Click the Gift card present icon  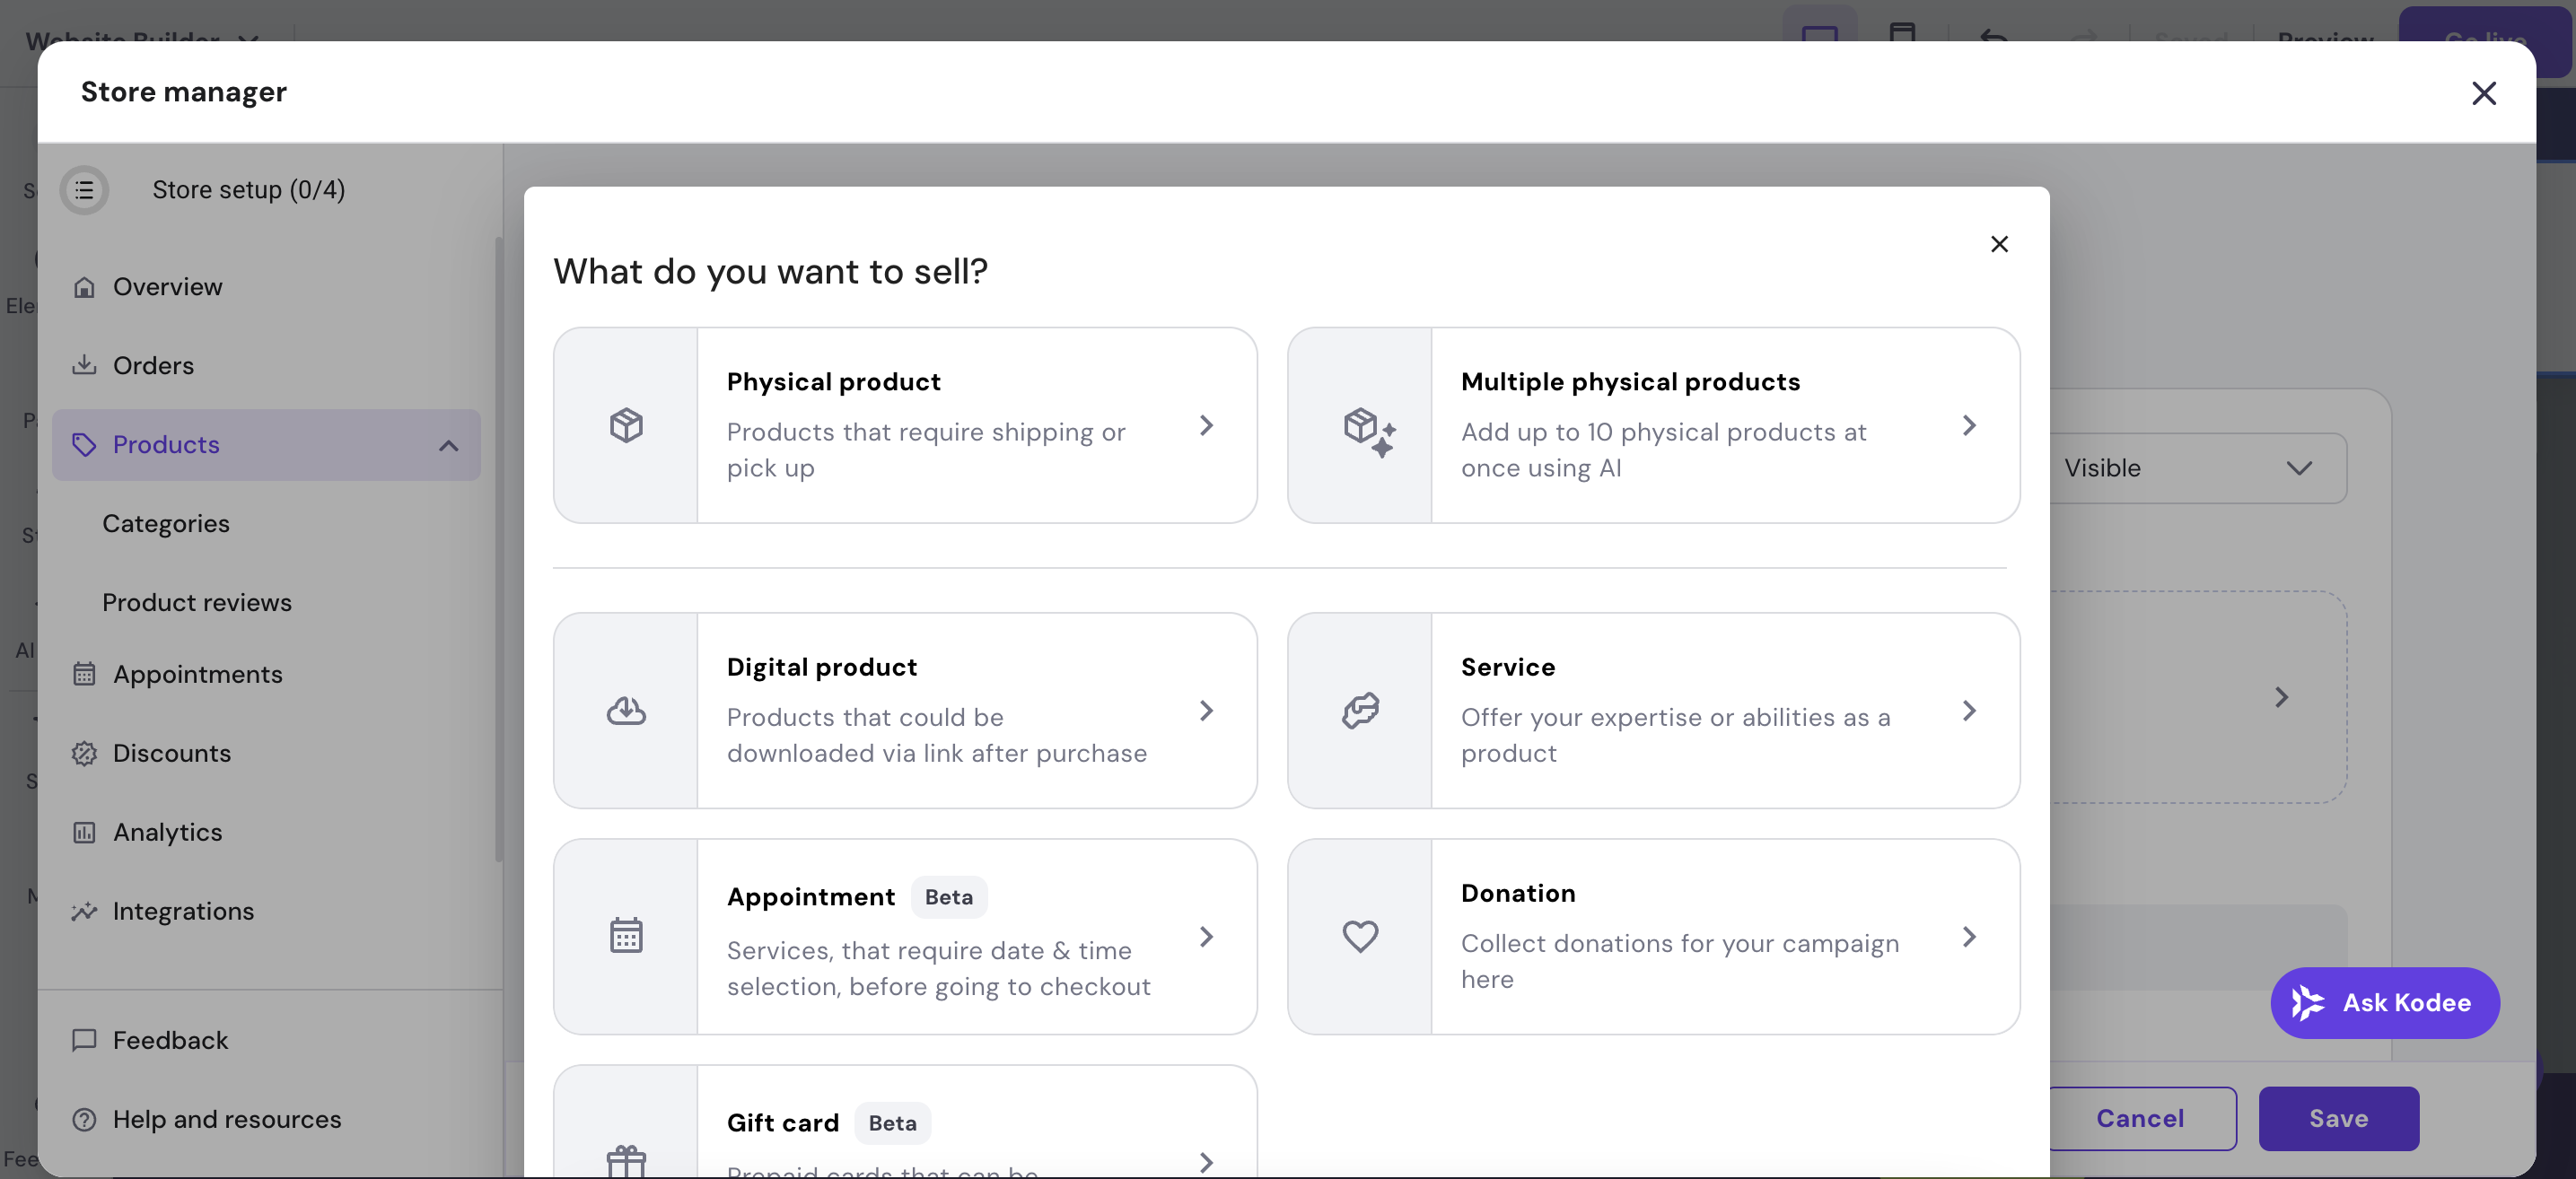[626, 1160]
